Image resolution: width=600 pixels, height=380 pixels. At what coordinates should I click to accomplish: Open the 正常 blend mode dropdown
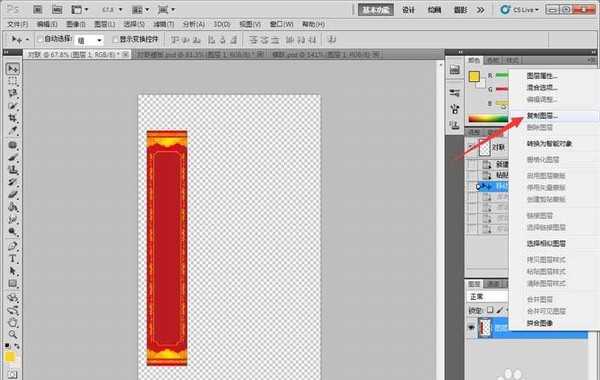(x=488, y=297)
